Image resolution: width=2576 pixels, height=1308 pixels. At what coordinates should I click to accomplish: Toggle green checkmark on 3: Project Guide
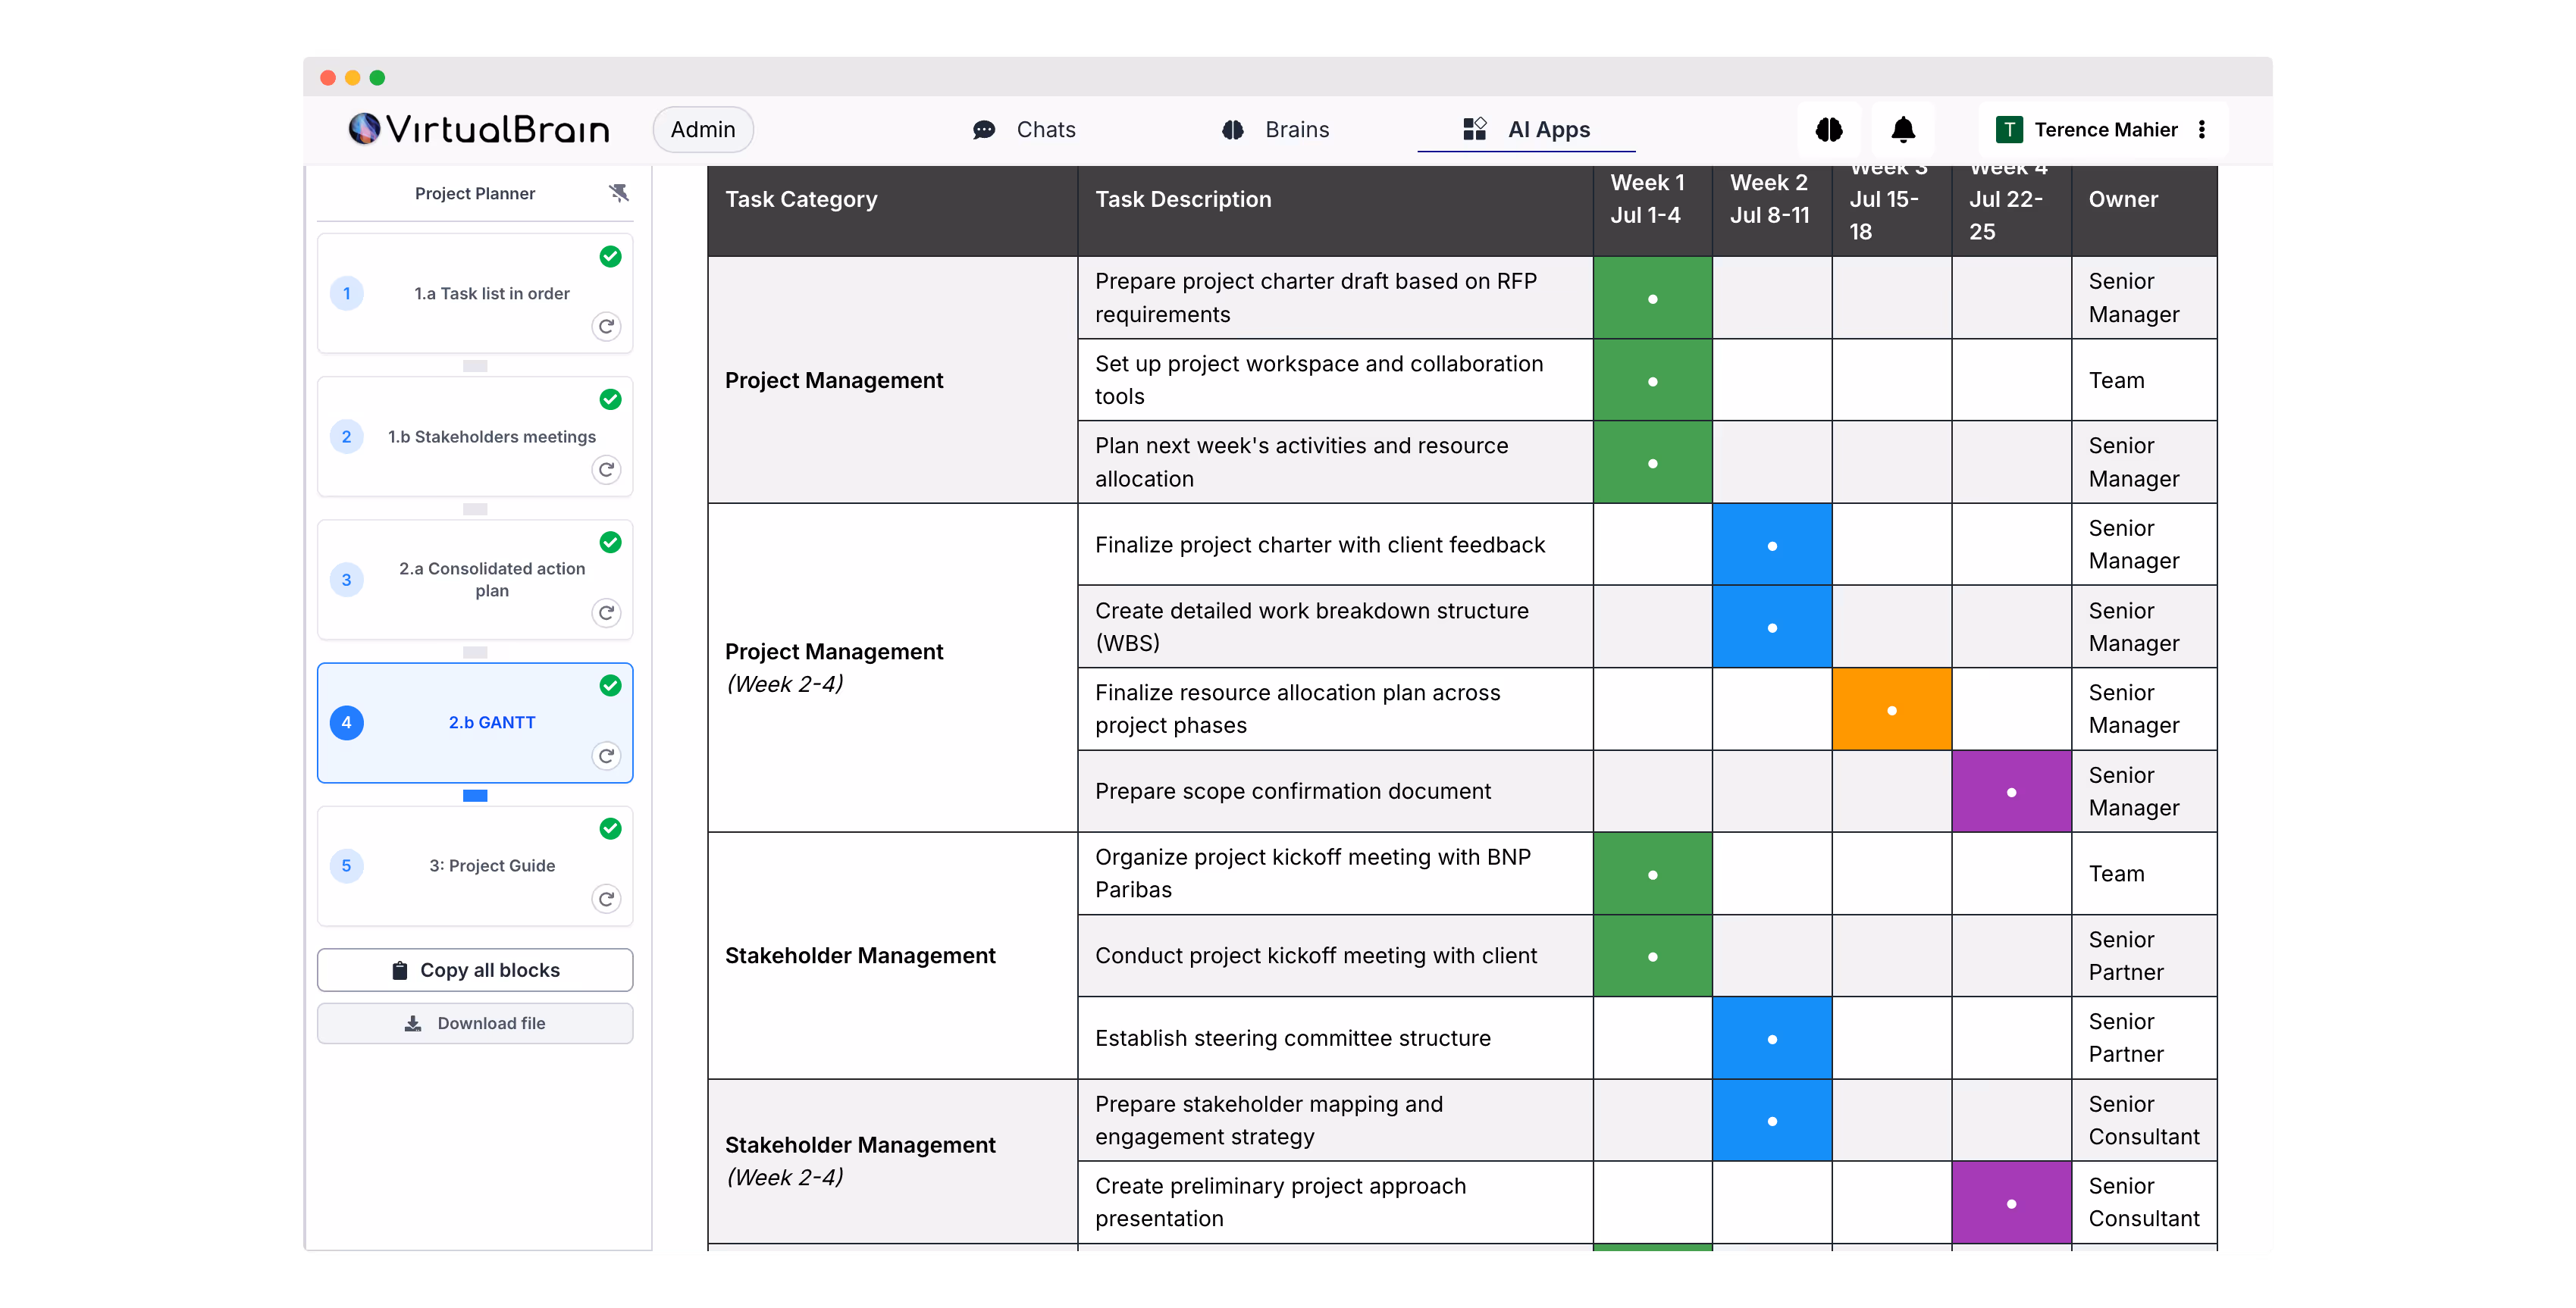610,829
